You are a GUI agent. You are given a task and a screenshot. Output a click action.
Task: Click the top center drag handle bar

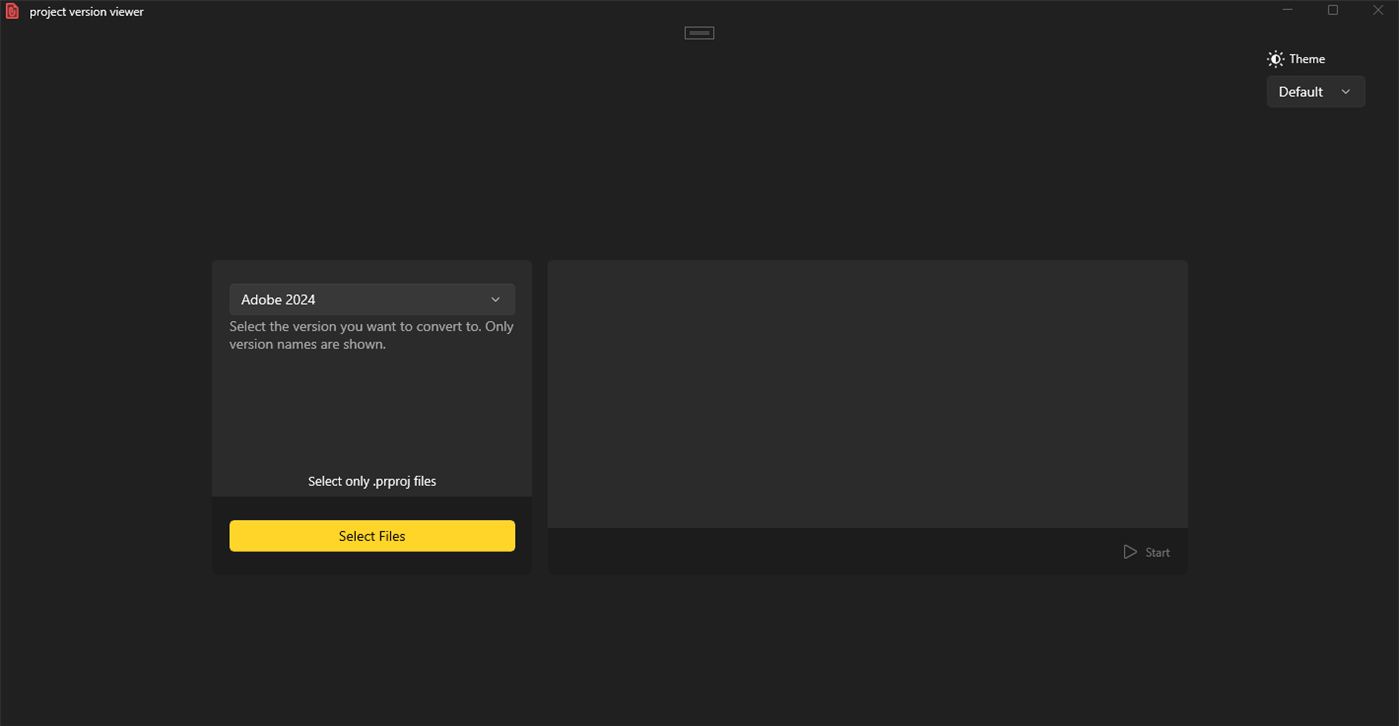pos(699,33)
